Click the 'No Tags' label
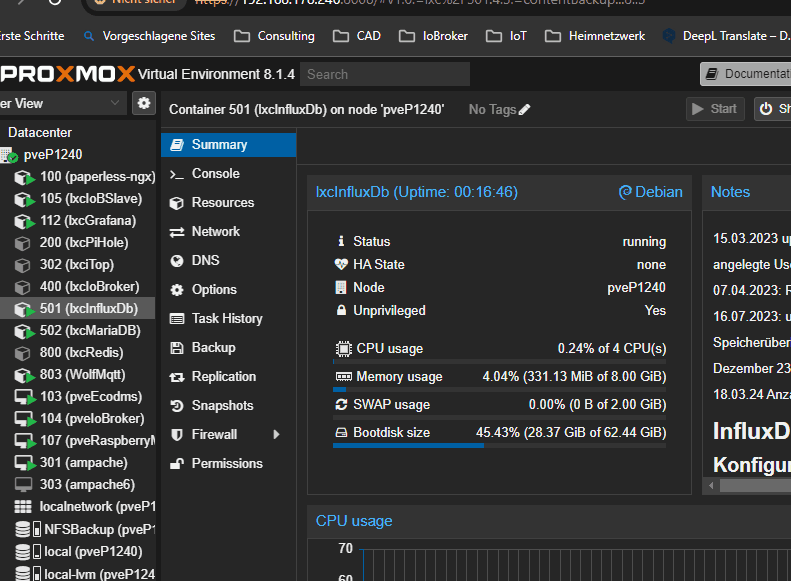791x581 pixels. pyautogui.click(x=492, y=109)
